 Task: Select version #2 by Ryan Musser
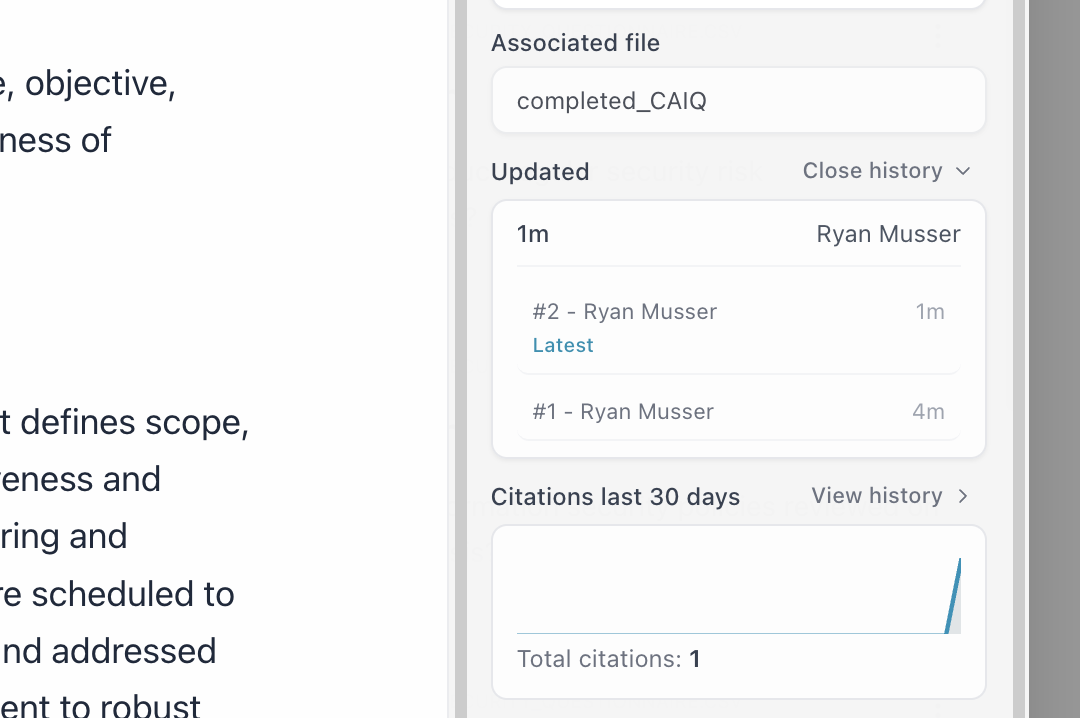point(624,311)
